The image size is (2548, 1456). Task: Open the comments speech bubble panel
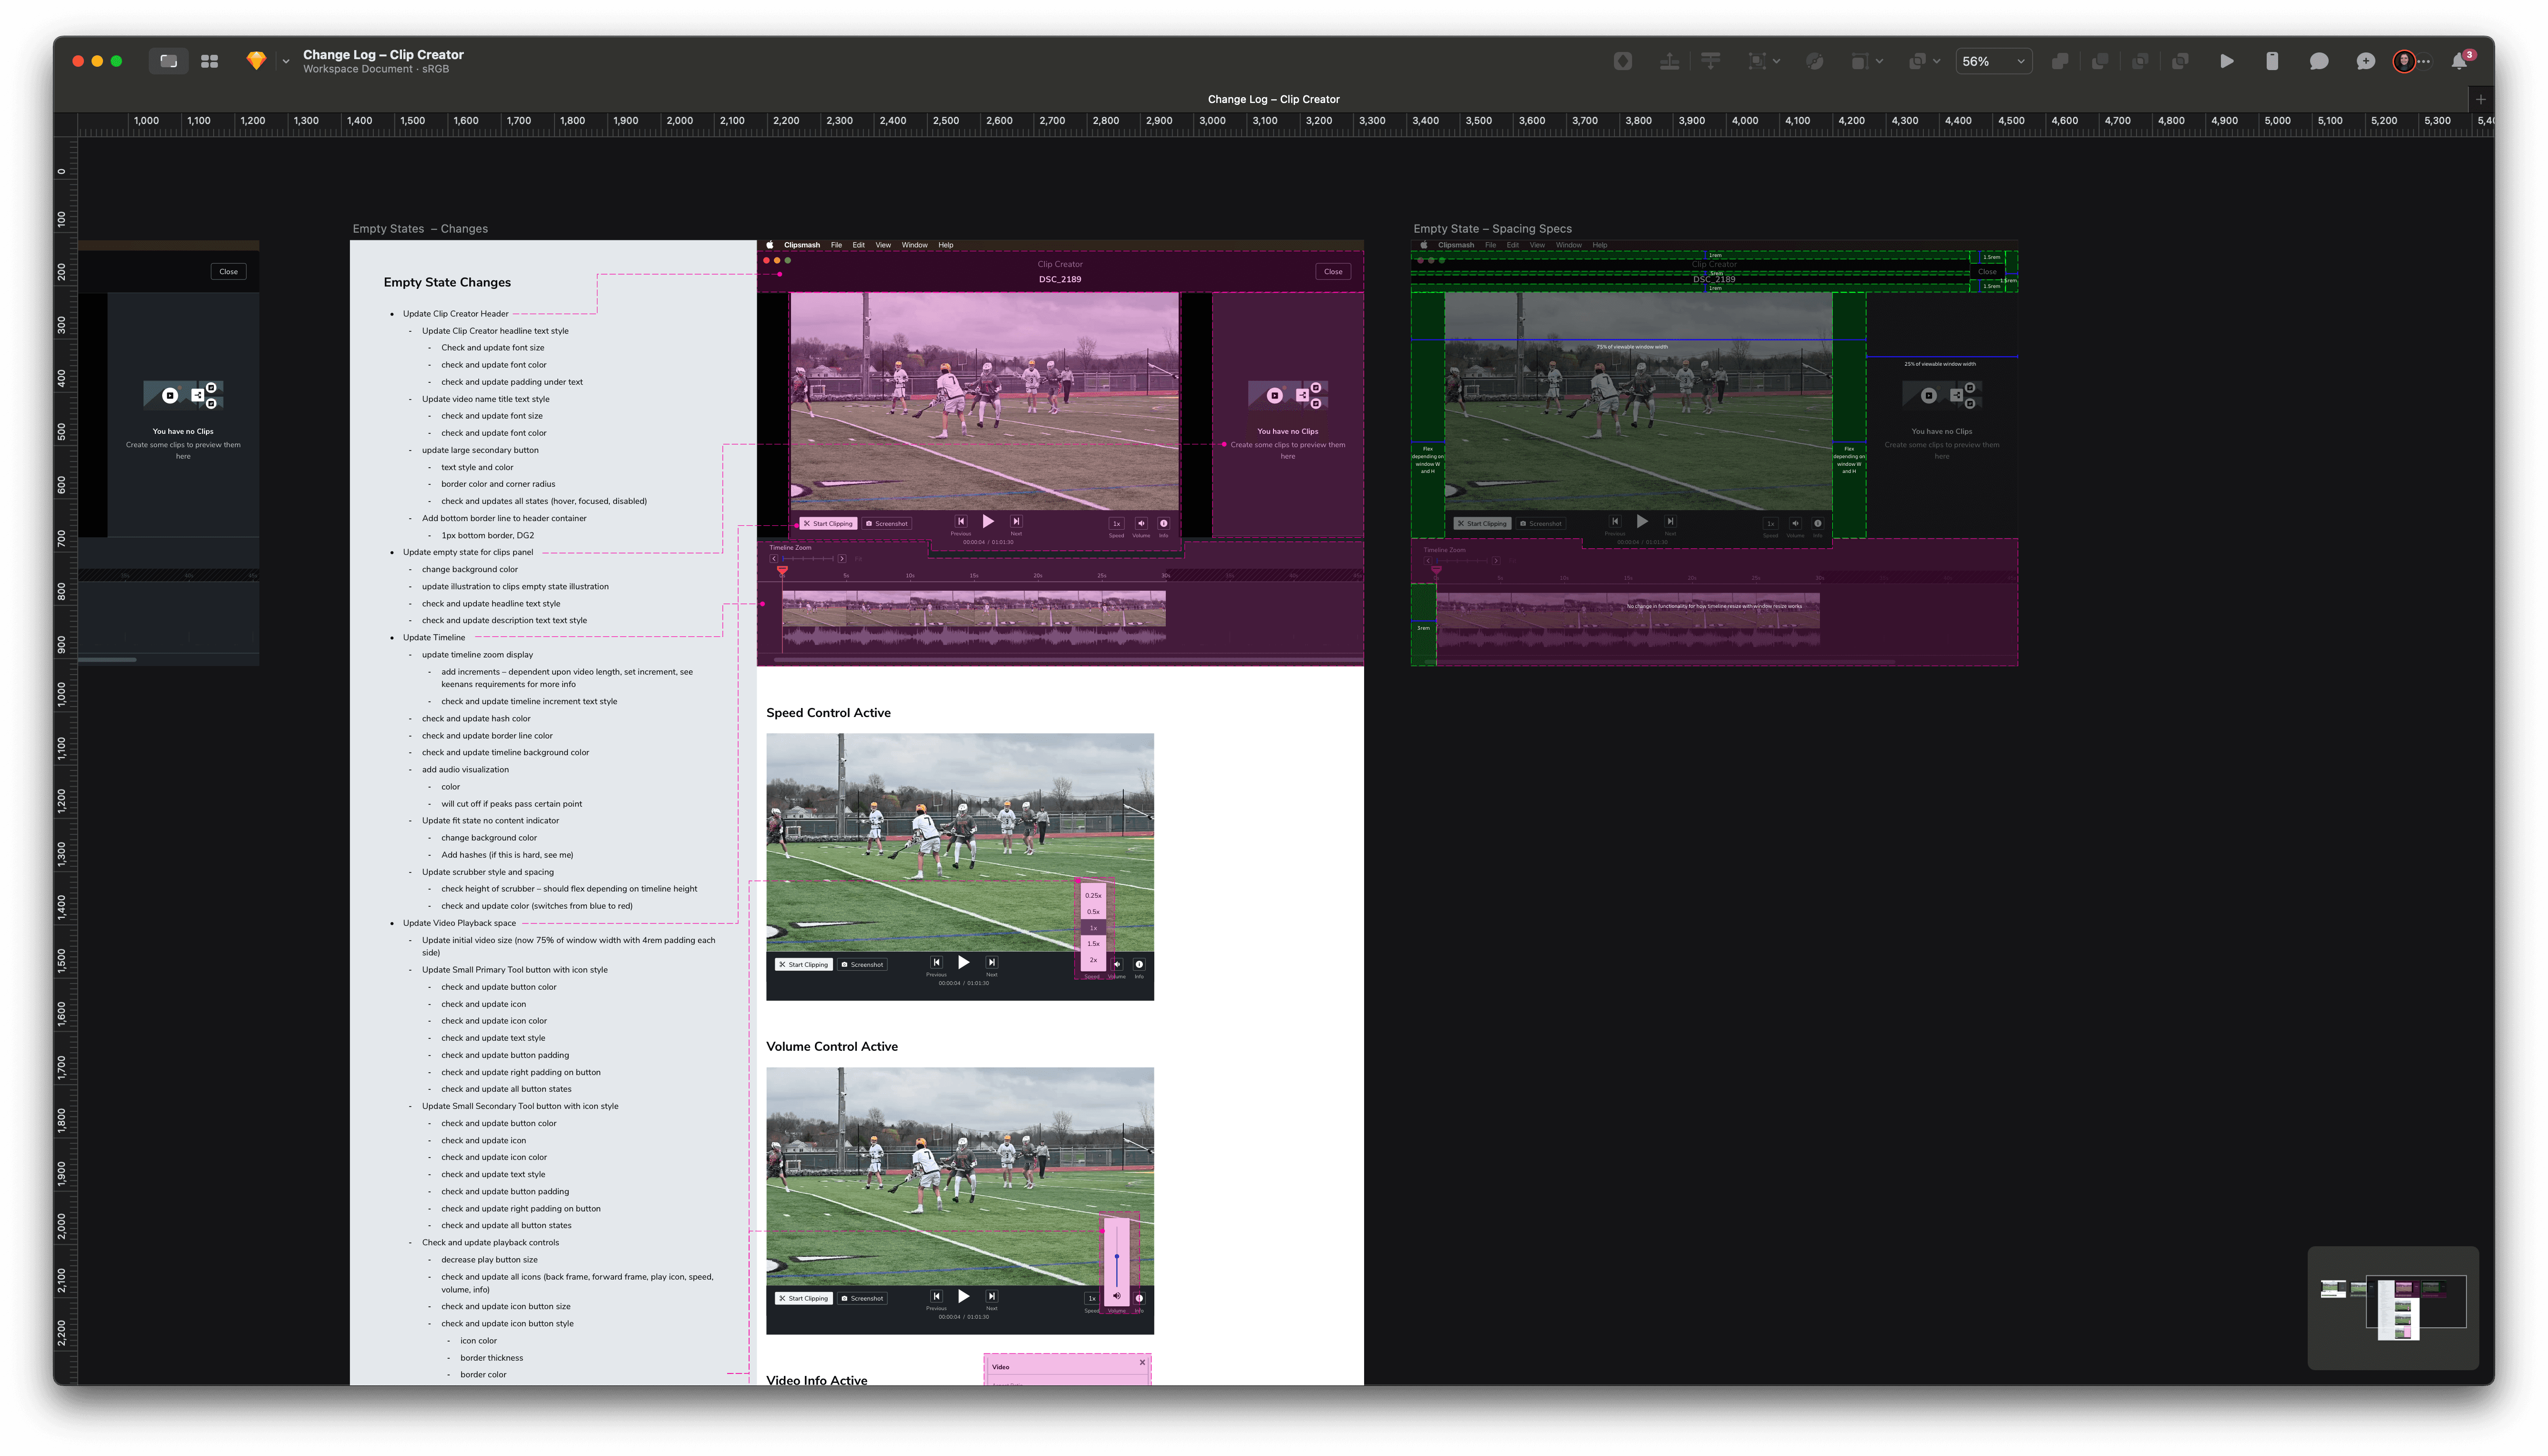click(x=2318, y=61)
